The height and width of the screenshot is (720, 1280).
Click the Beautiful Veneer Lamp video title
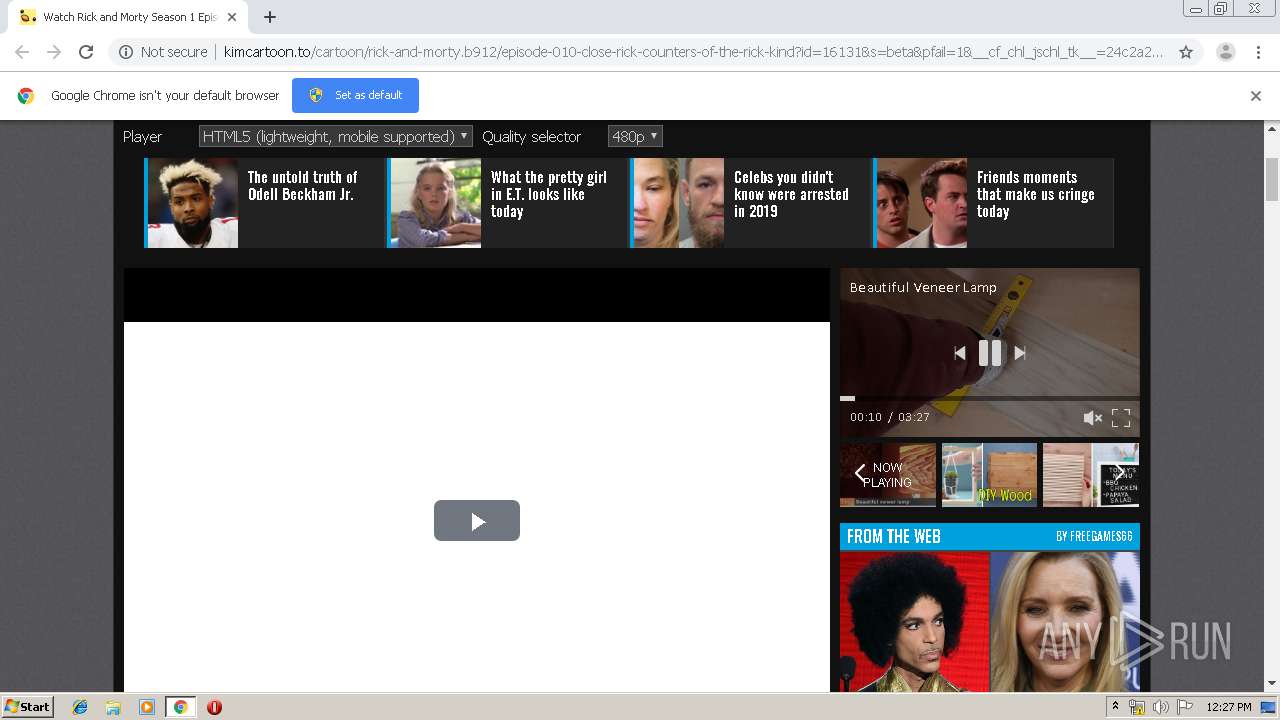(923, 287)
